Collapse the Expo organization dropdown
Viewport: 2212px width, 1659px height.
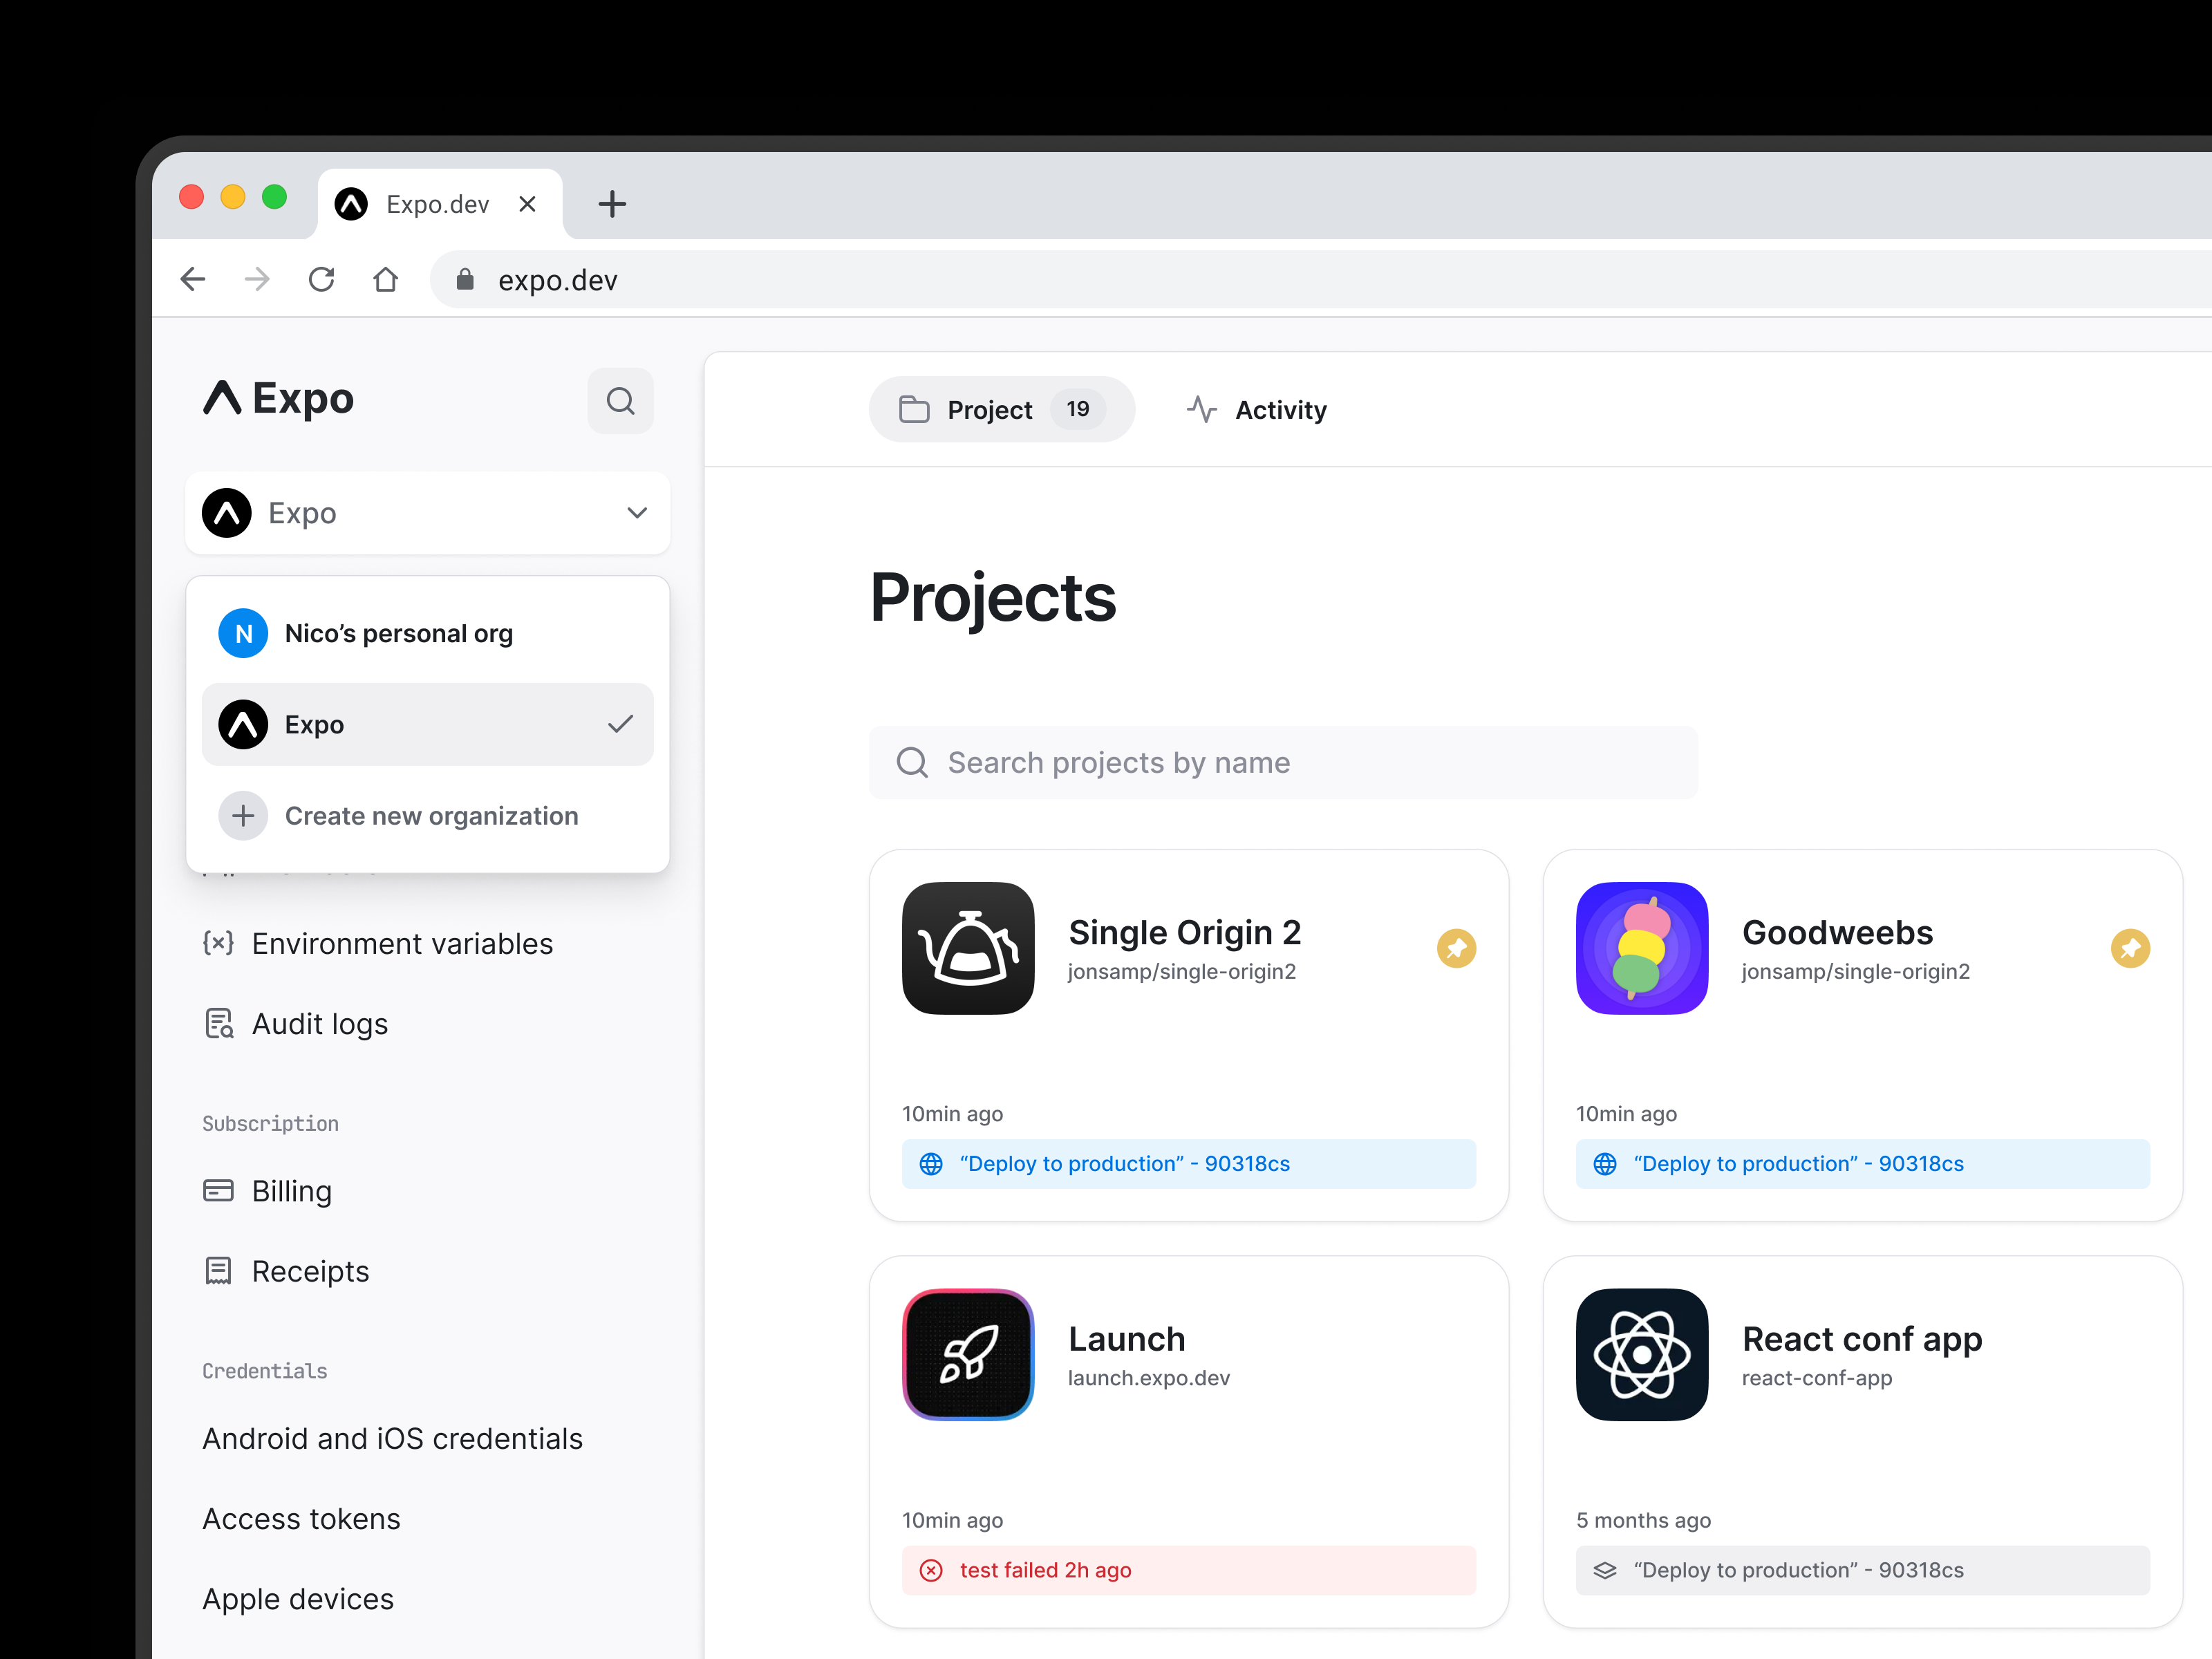point(637,513)
